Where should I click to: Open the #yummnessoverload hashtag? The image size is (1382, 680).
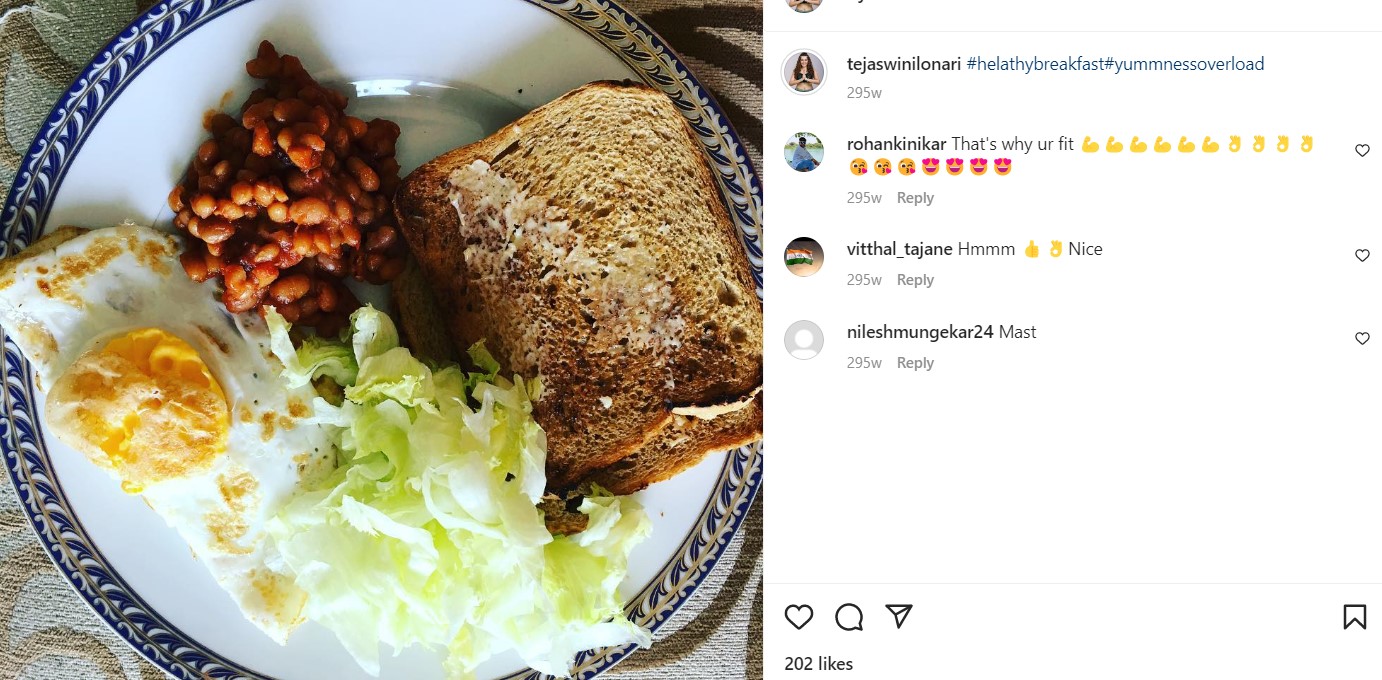tap(1185, 64)
